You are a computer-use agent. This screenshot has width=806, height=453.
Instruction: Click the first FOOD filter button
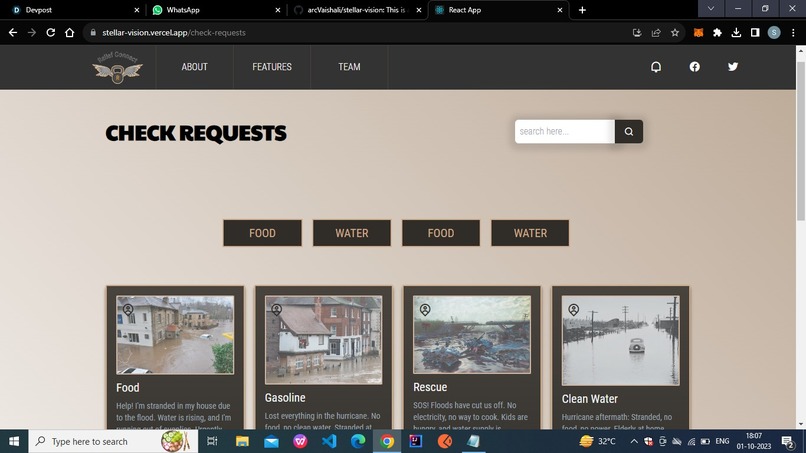[x=263, y=233]
